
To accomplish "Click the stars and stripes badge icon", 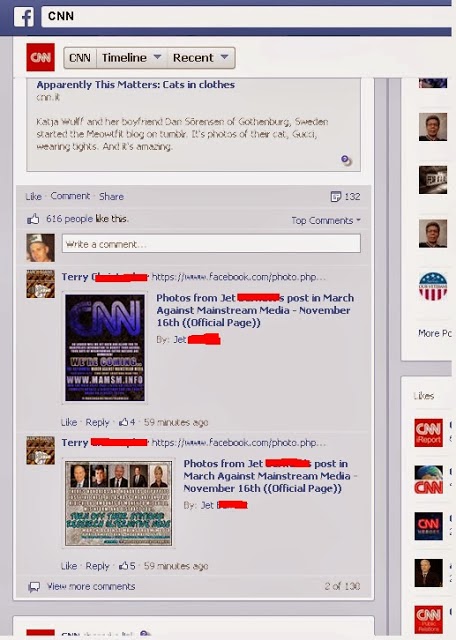I will [x=433, y=287].
